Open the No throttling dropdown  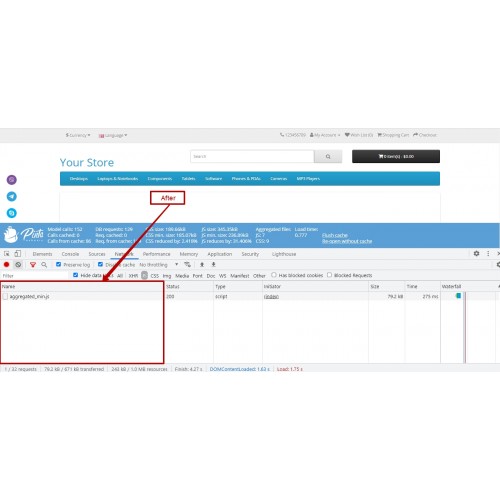click(159, 265)
